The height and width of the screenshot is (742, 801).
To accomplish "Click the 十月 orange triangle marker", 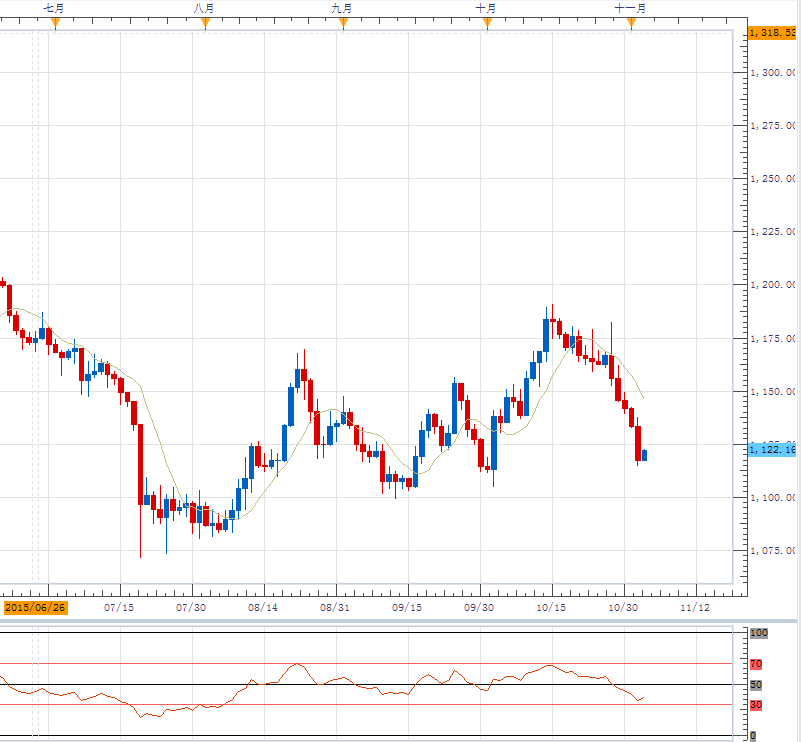I will pos(487,24).
